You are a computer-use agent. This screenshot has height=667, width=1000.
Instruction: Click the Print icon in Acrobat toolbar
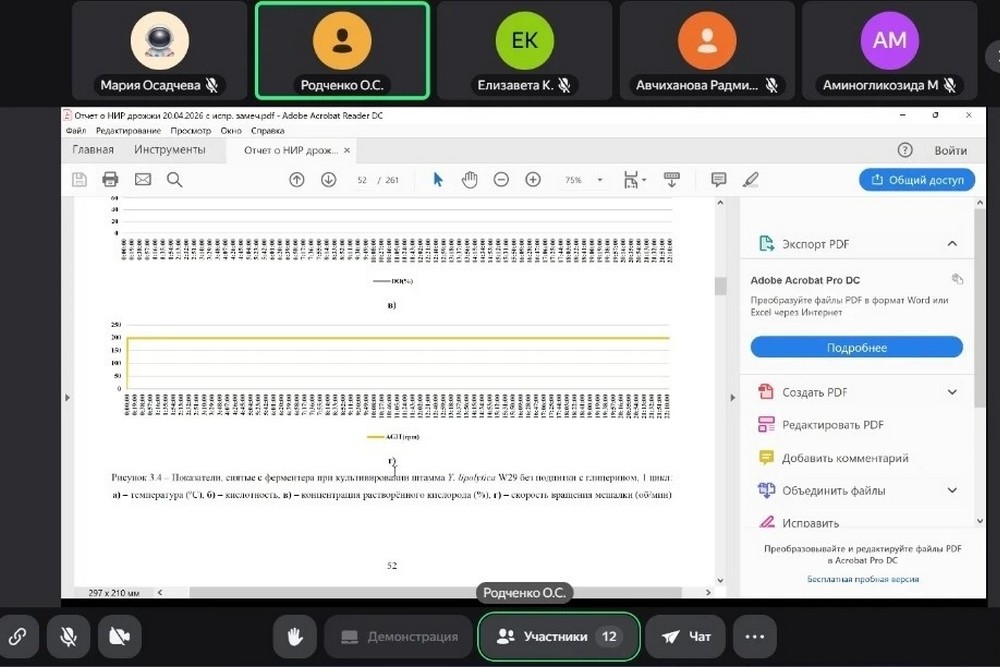pyautogui.click(x=110, y=180)
